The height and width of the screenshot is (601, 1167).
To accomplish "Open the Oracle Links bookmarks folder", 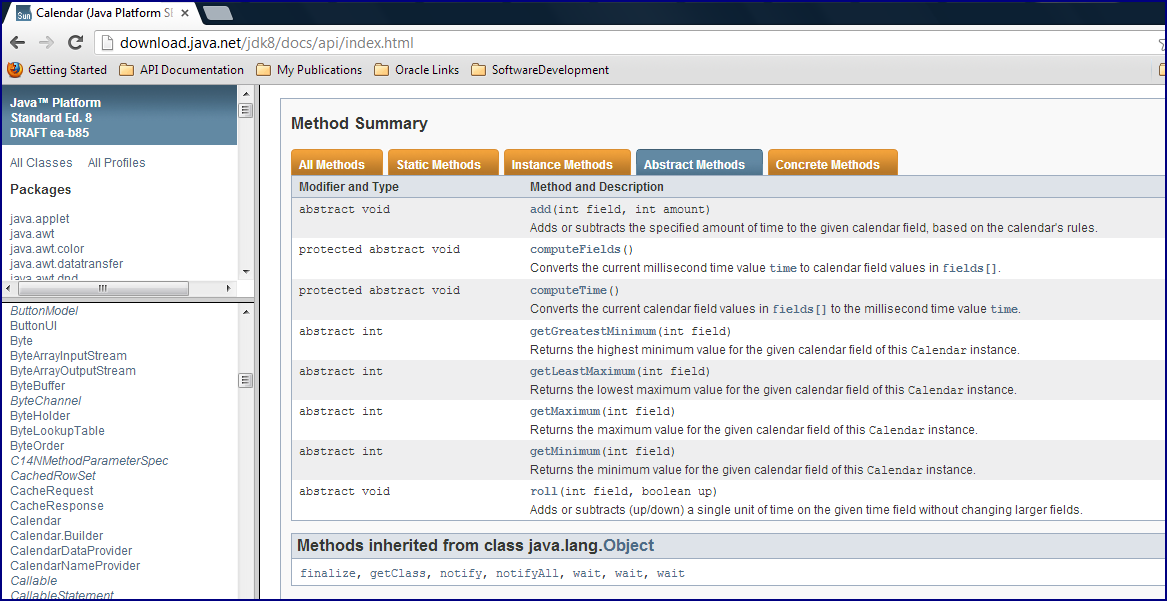I will point(417,70).
